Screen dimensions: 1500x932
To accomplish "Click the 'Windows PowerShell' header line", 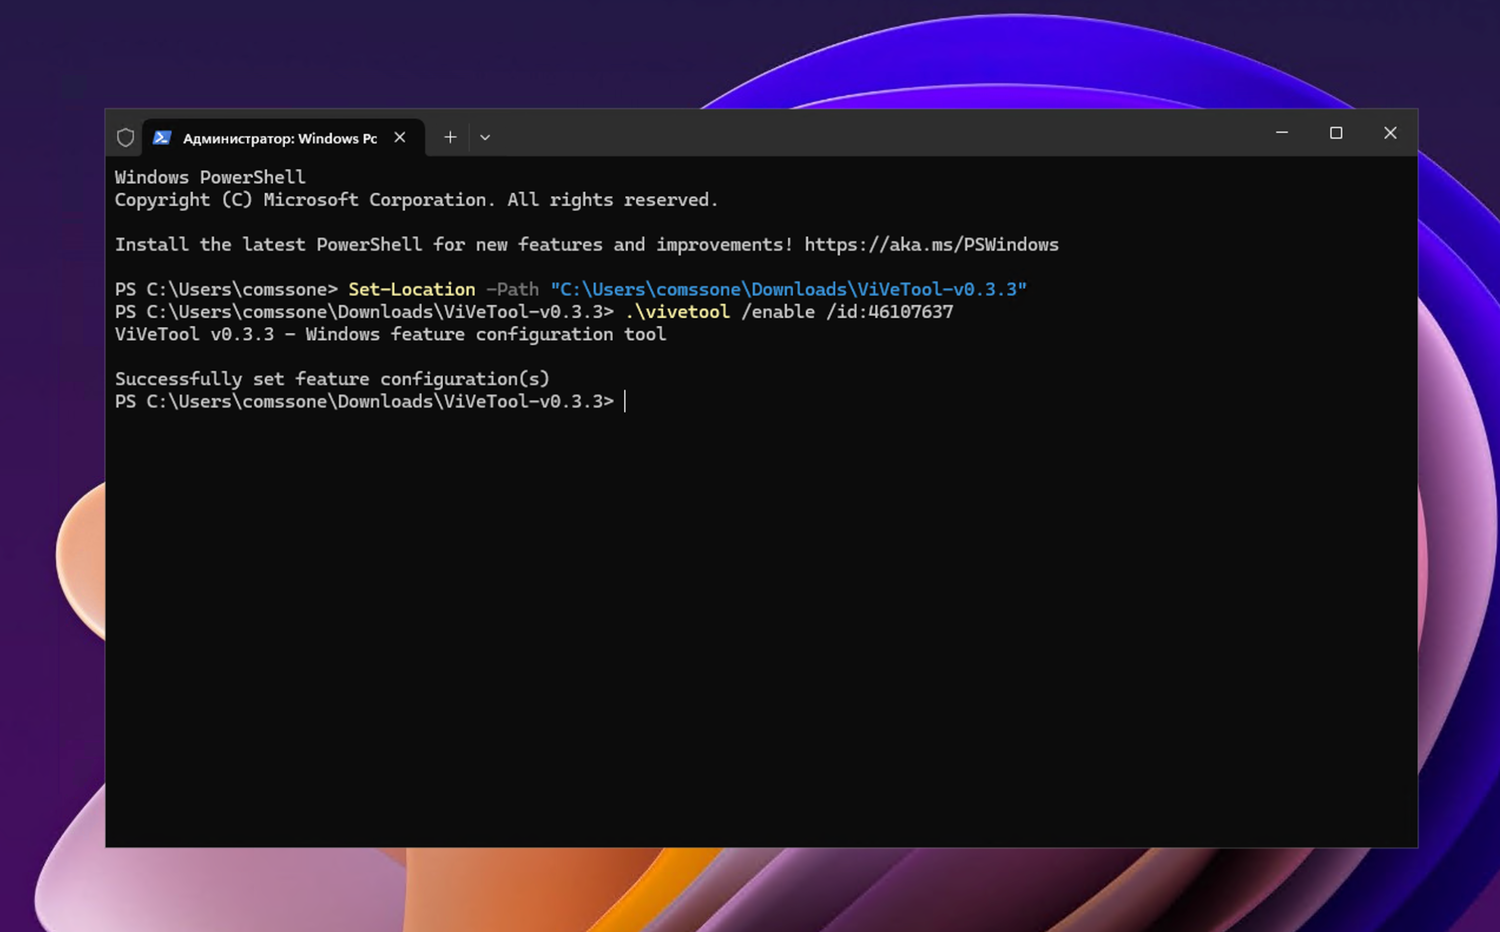I will click(x=210, y=177).
